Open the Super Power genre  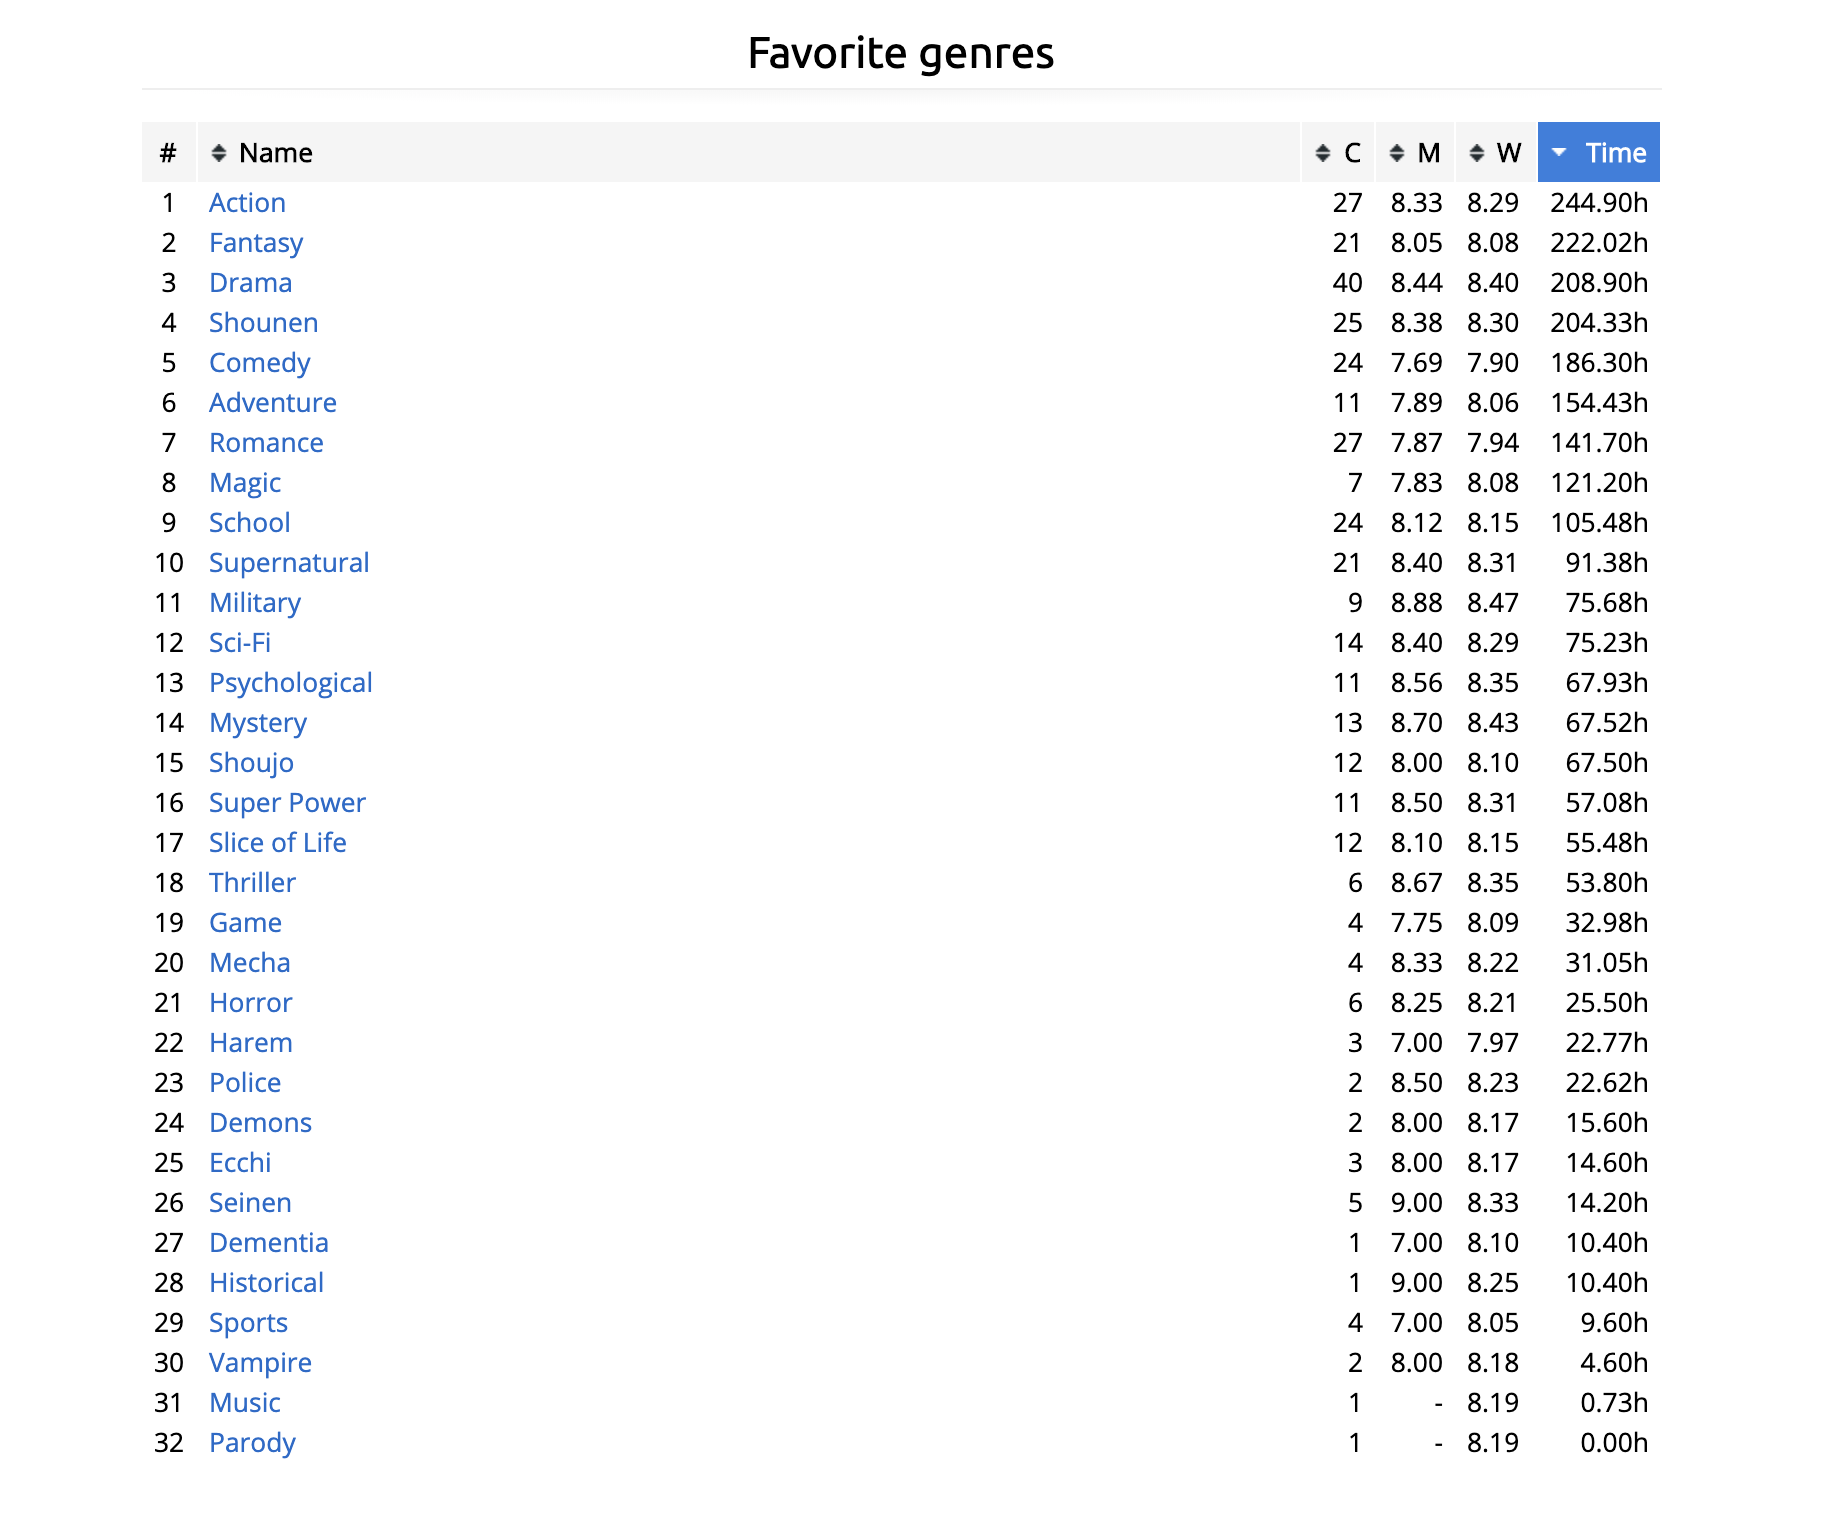coord(287,803)
